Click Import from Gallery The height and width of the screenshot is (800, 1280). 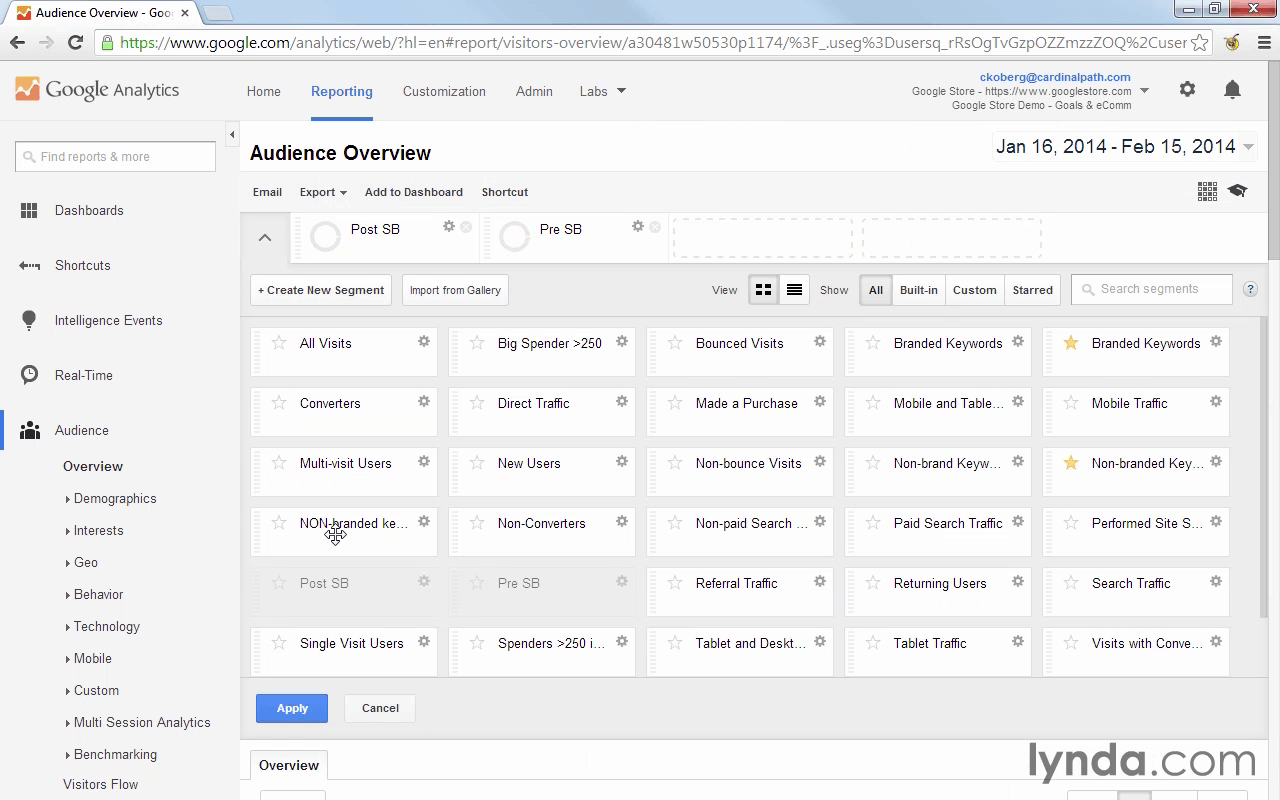pos(455,290)
